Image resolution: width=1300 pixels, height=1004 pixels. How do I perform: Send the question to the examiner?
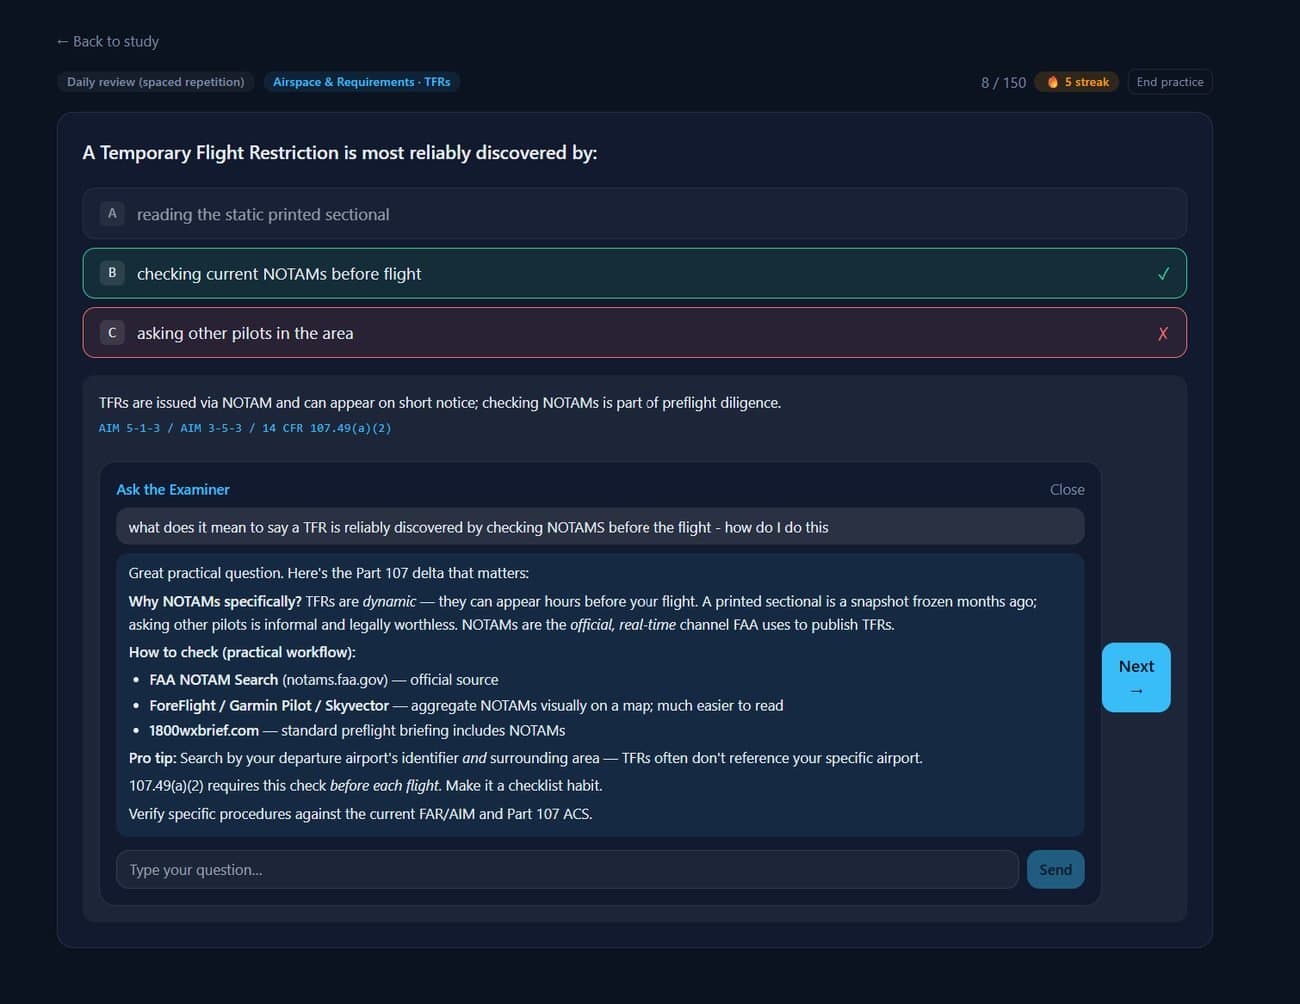coord(1055,869)
